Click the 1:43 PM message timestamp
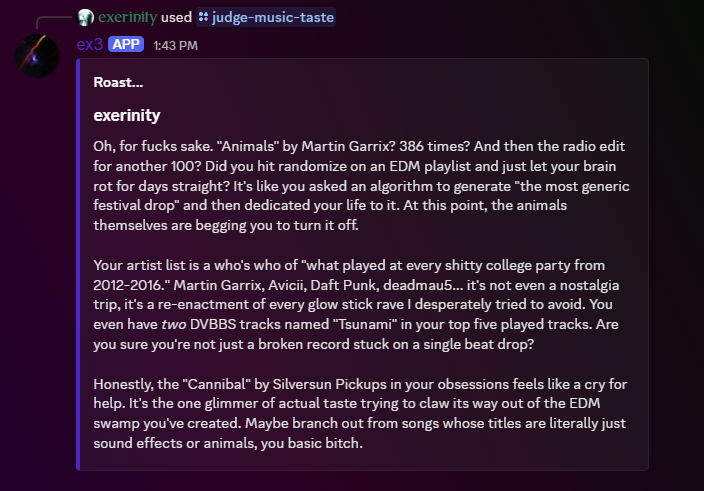This screenshot has height=491, width=704. pos(175,45)
